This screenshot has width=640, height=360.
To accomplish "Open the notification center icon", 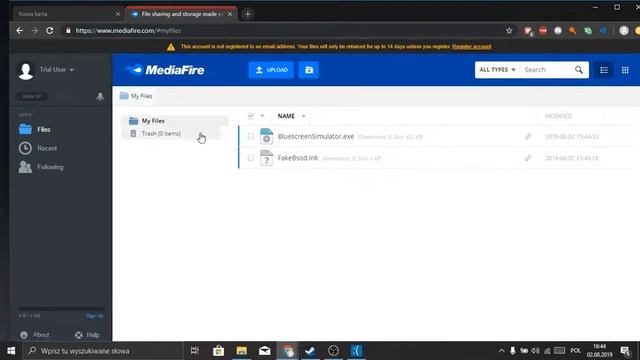I will pos(625,351).
